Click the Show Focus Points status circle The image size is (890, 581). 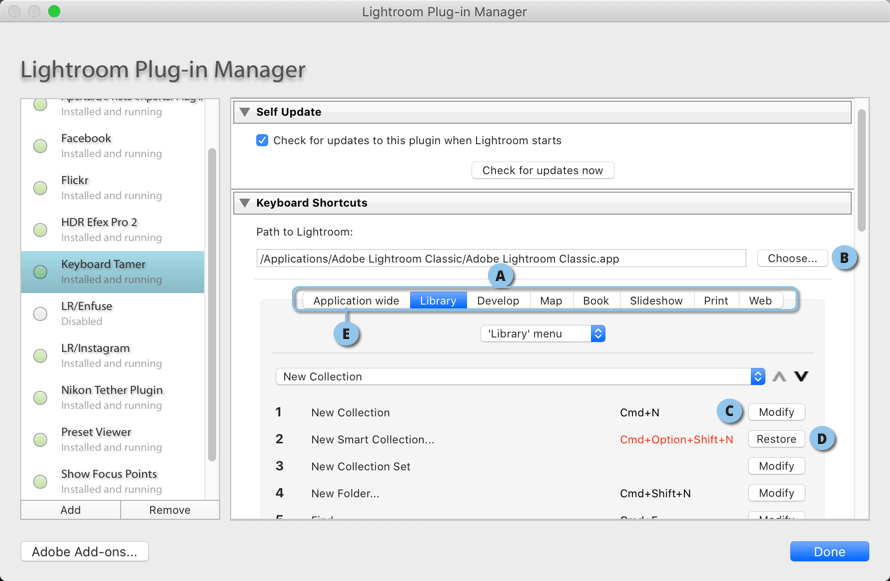click(x=40, y=482)
